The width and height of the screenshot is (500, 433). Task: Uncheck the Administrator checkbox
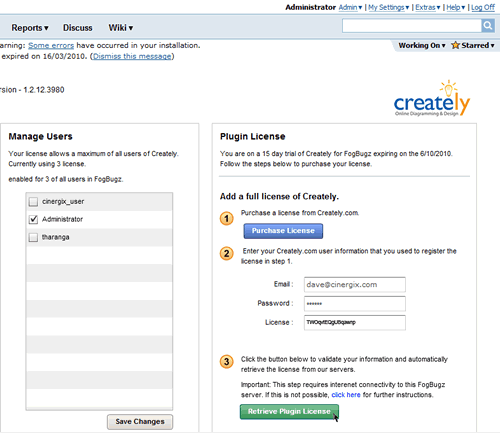tap(33, 219)
